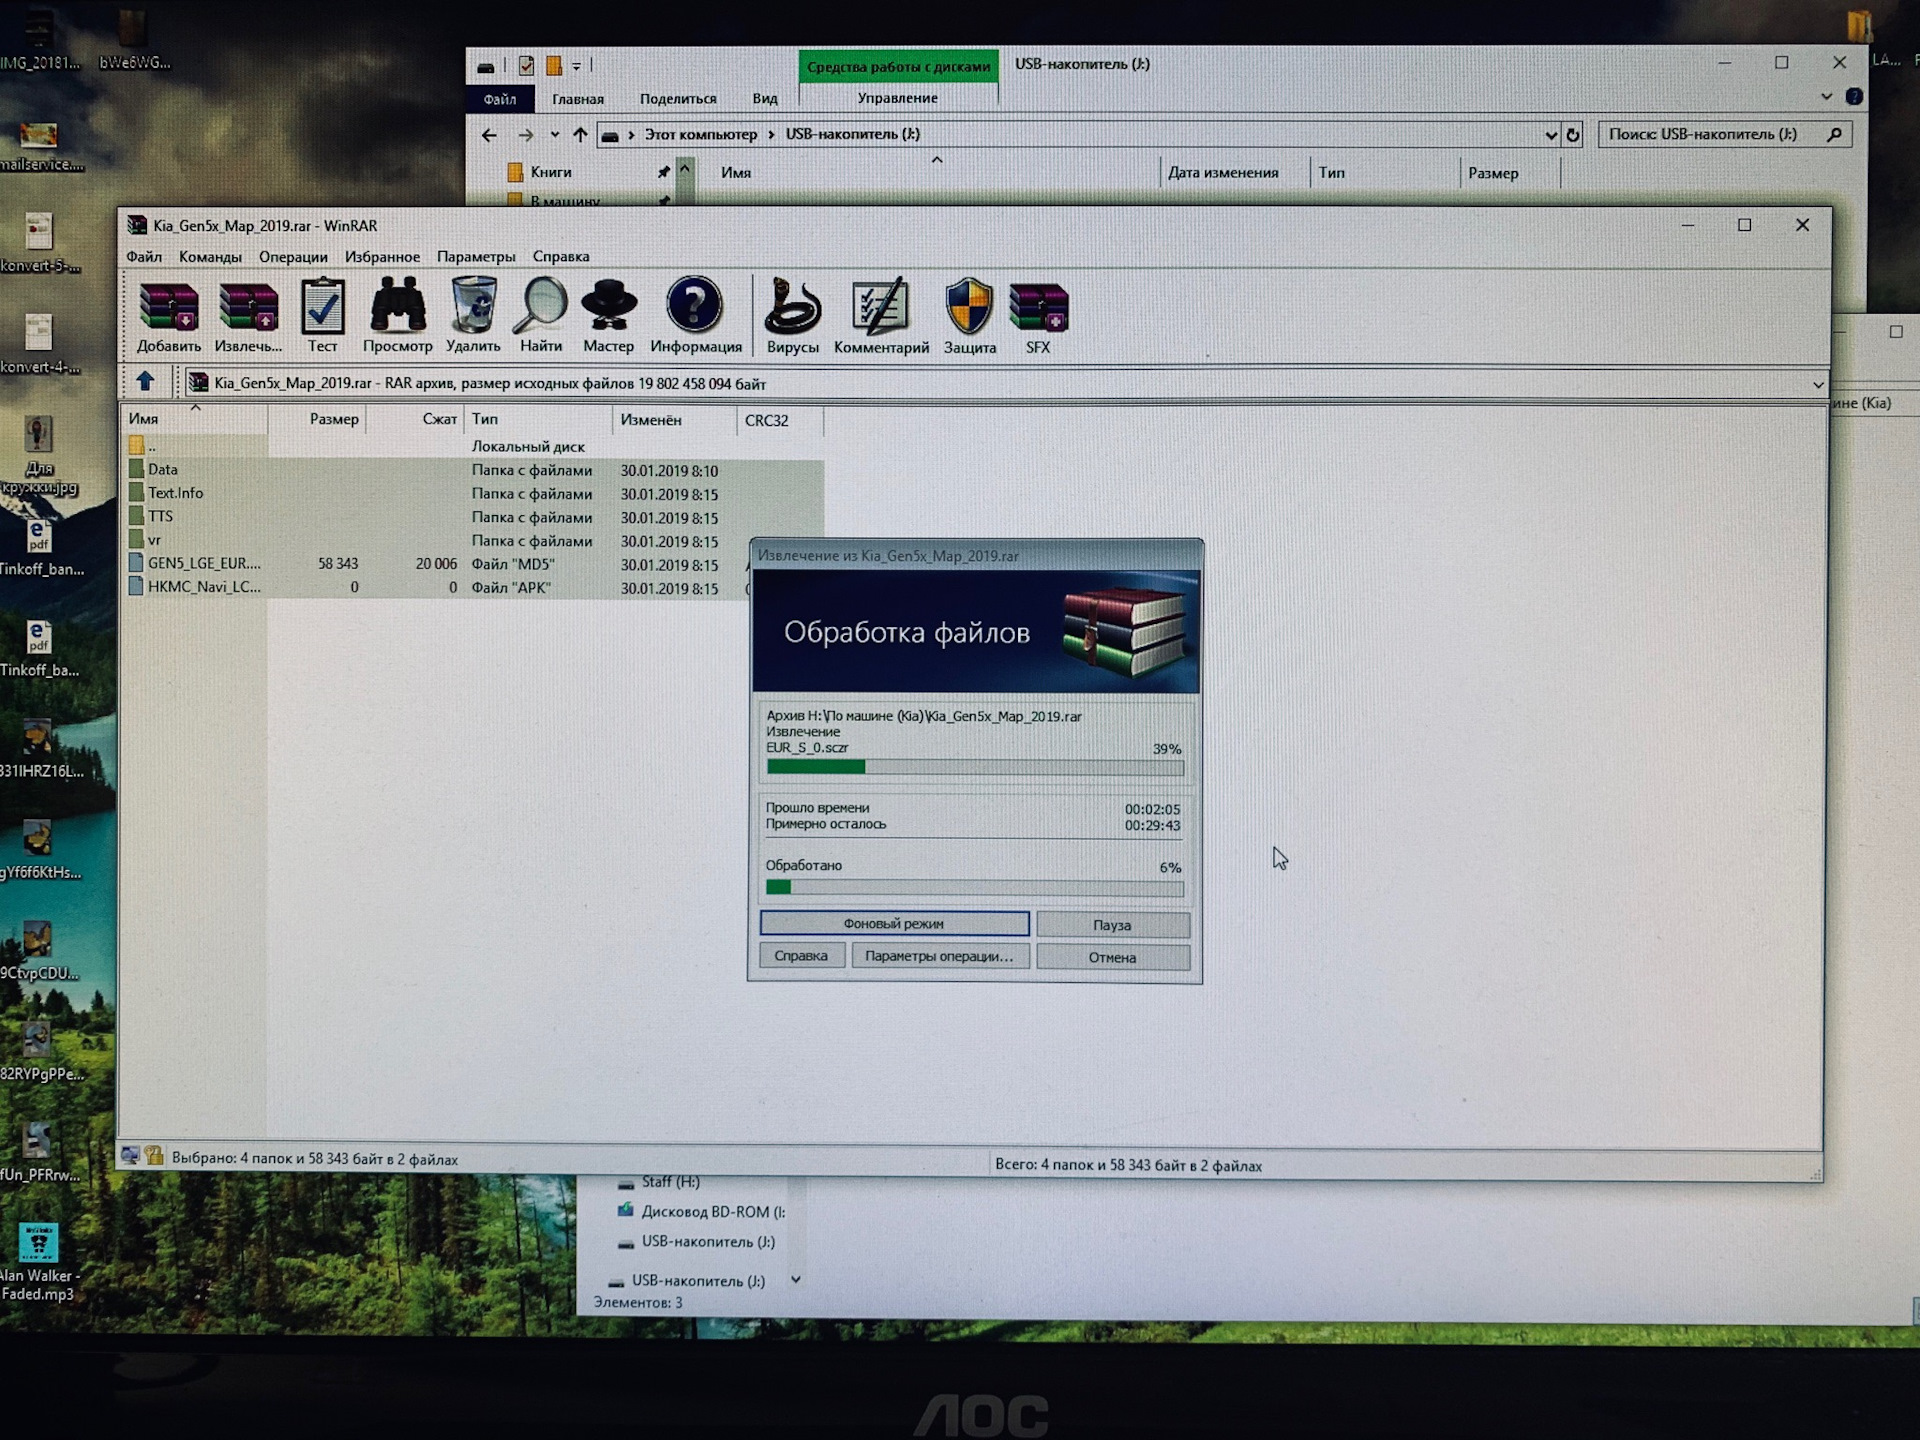Viewport: 1920px width, 1440px height.
Task: Expand WinRAR archive path dropdown
Action: point(1817,384)
